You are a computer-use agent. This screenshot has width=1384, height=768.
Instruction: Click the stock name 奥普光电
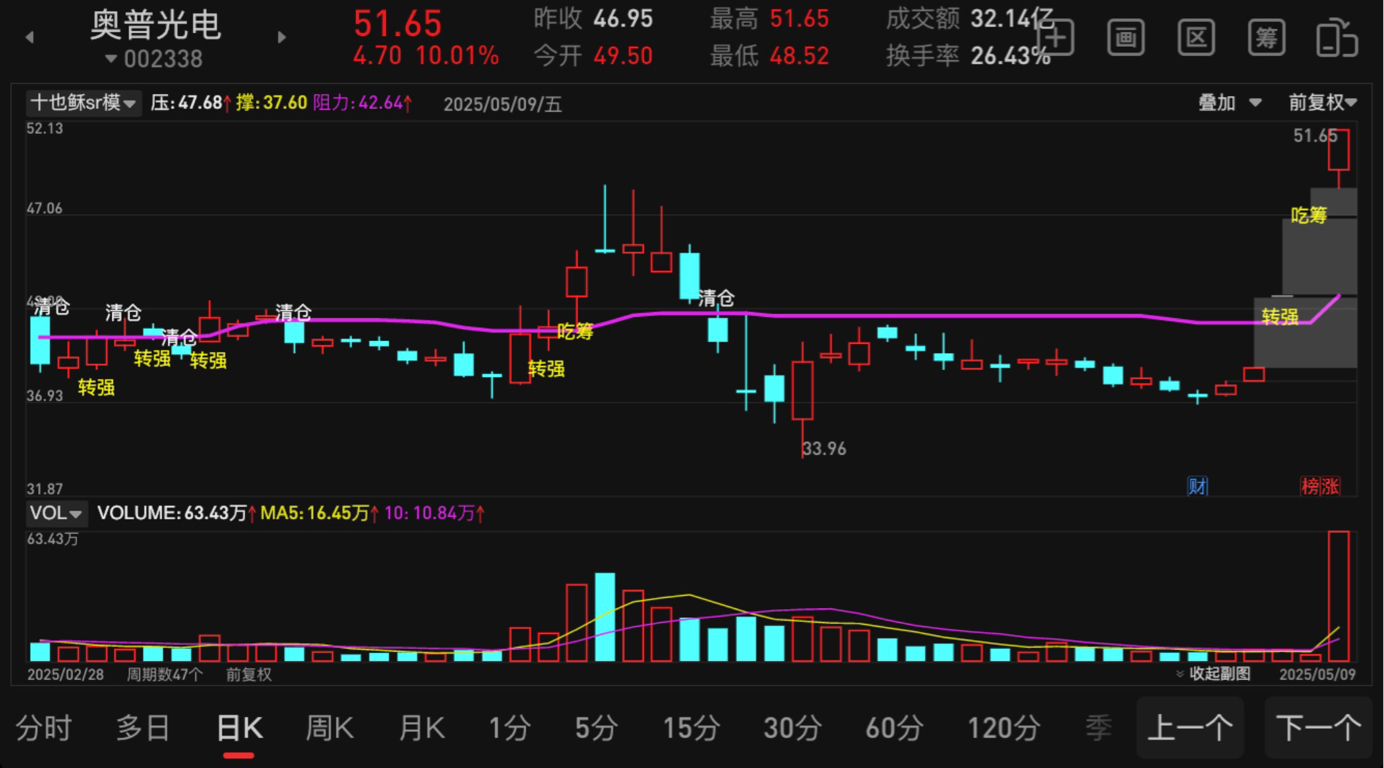click(155, 24)
